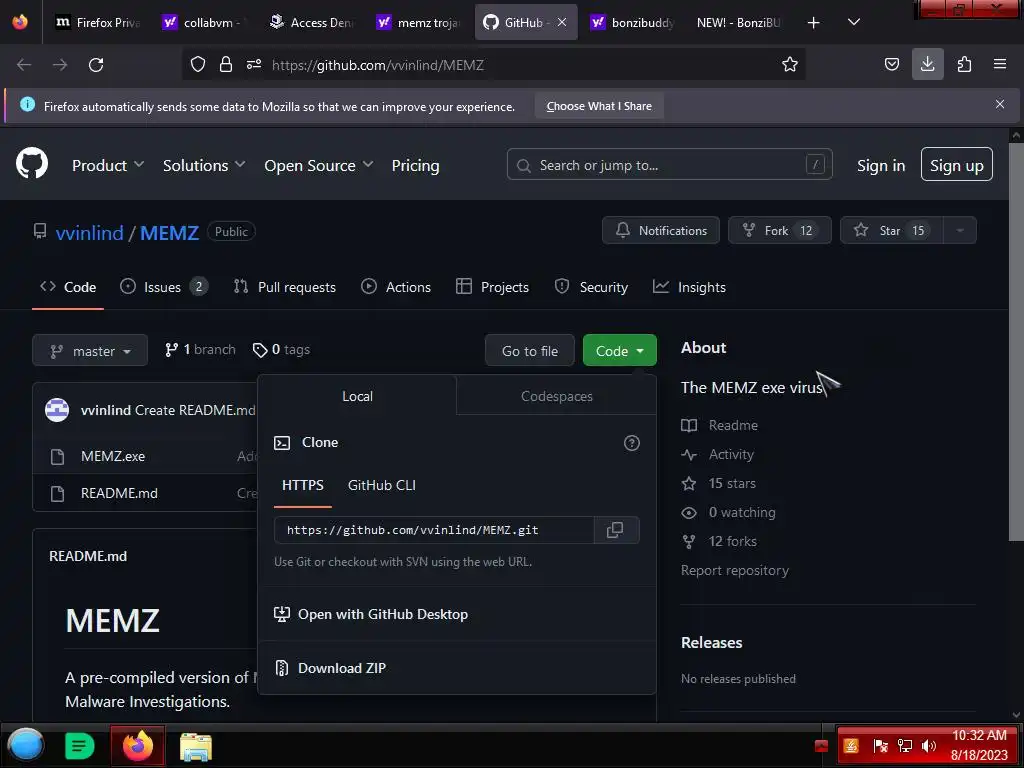This screenshot has height=768, width=1024.
Task: Open the Action Center flag icon
Action: [880, 746]
